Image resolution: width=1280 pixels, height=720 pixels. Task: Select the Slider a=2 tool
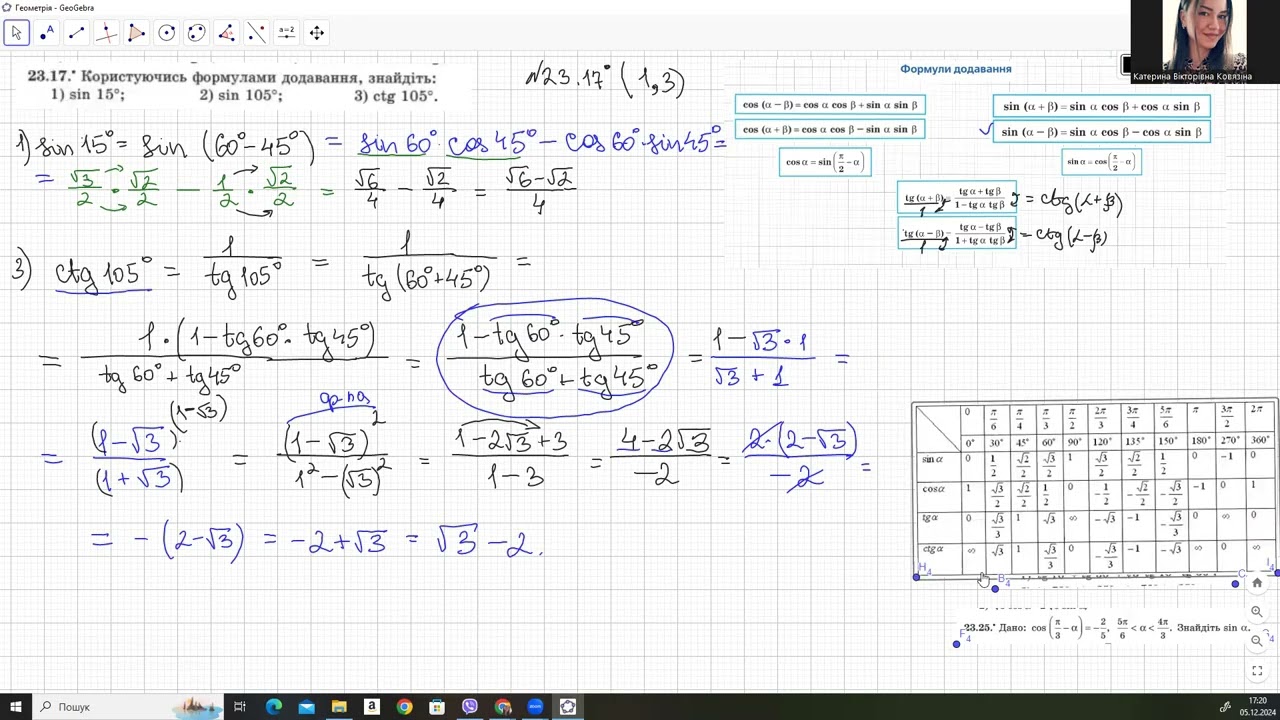(286, 33)
